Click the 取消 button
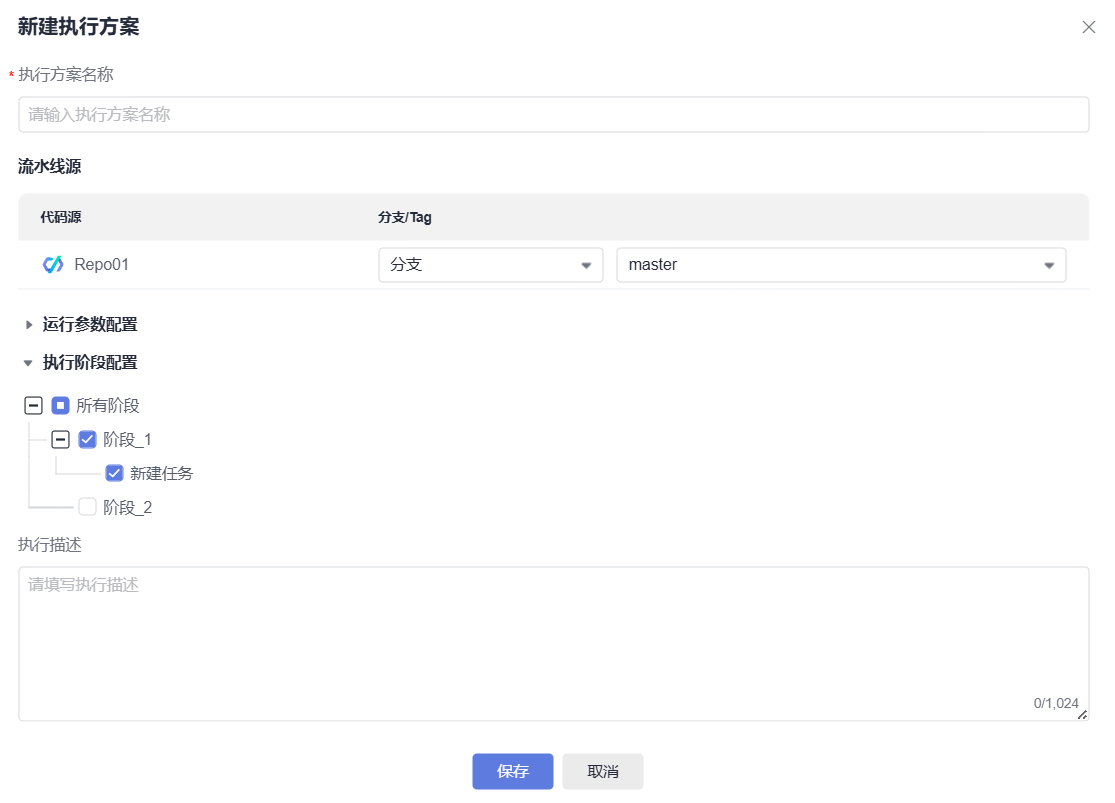This screenshot has height=803, width=1115. [602, 772]
